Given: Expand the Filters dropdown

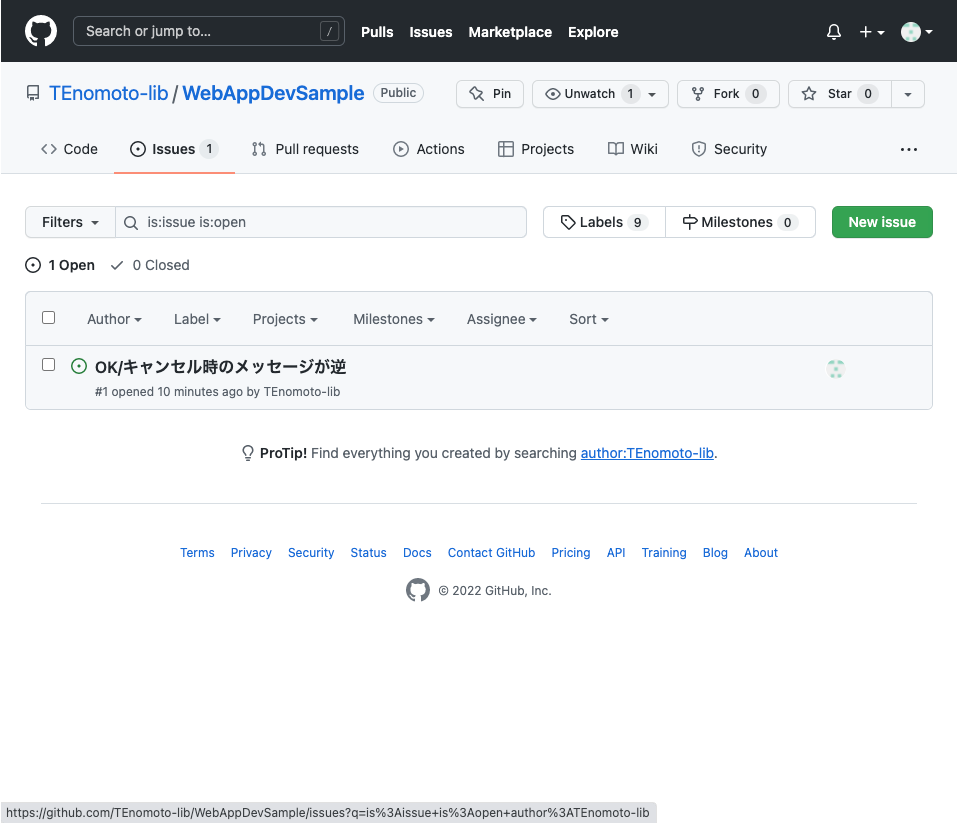Looking at the screenshot, I should tap(70, 222).
